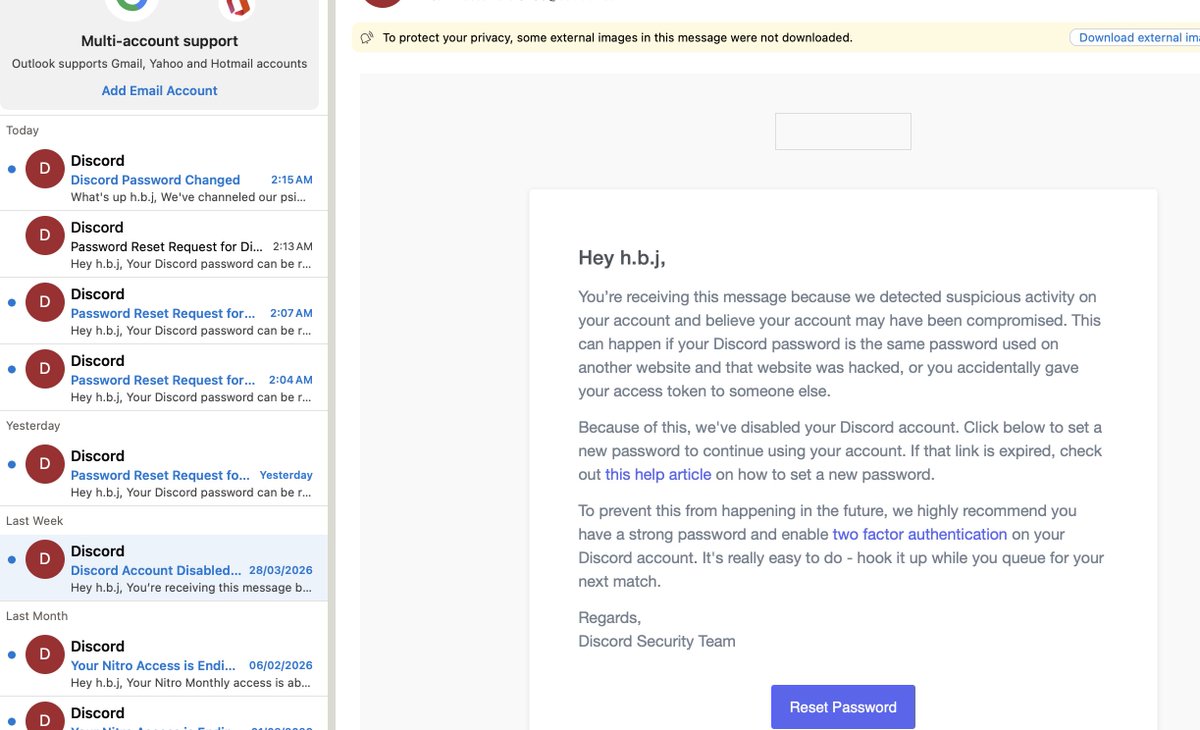Click the 'Discord Security Team' signature
Image resolution: width=1200 pixels, height=730 pixels.
coord(657,641)
